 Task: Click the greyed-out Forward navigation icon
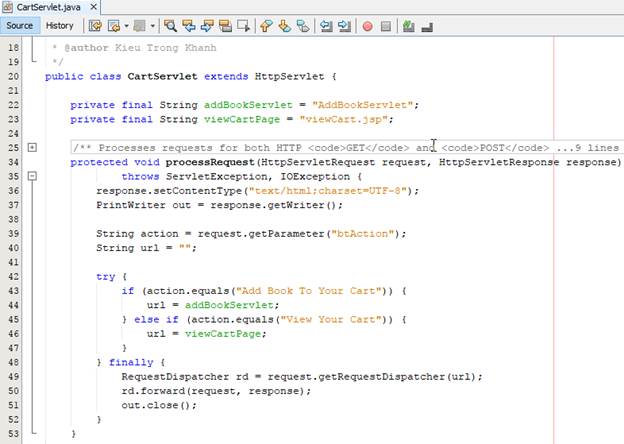point(139,26)
